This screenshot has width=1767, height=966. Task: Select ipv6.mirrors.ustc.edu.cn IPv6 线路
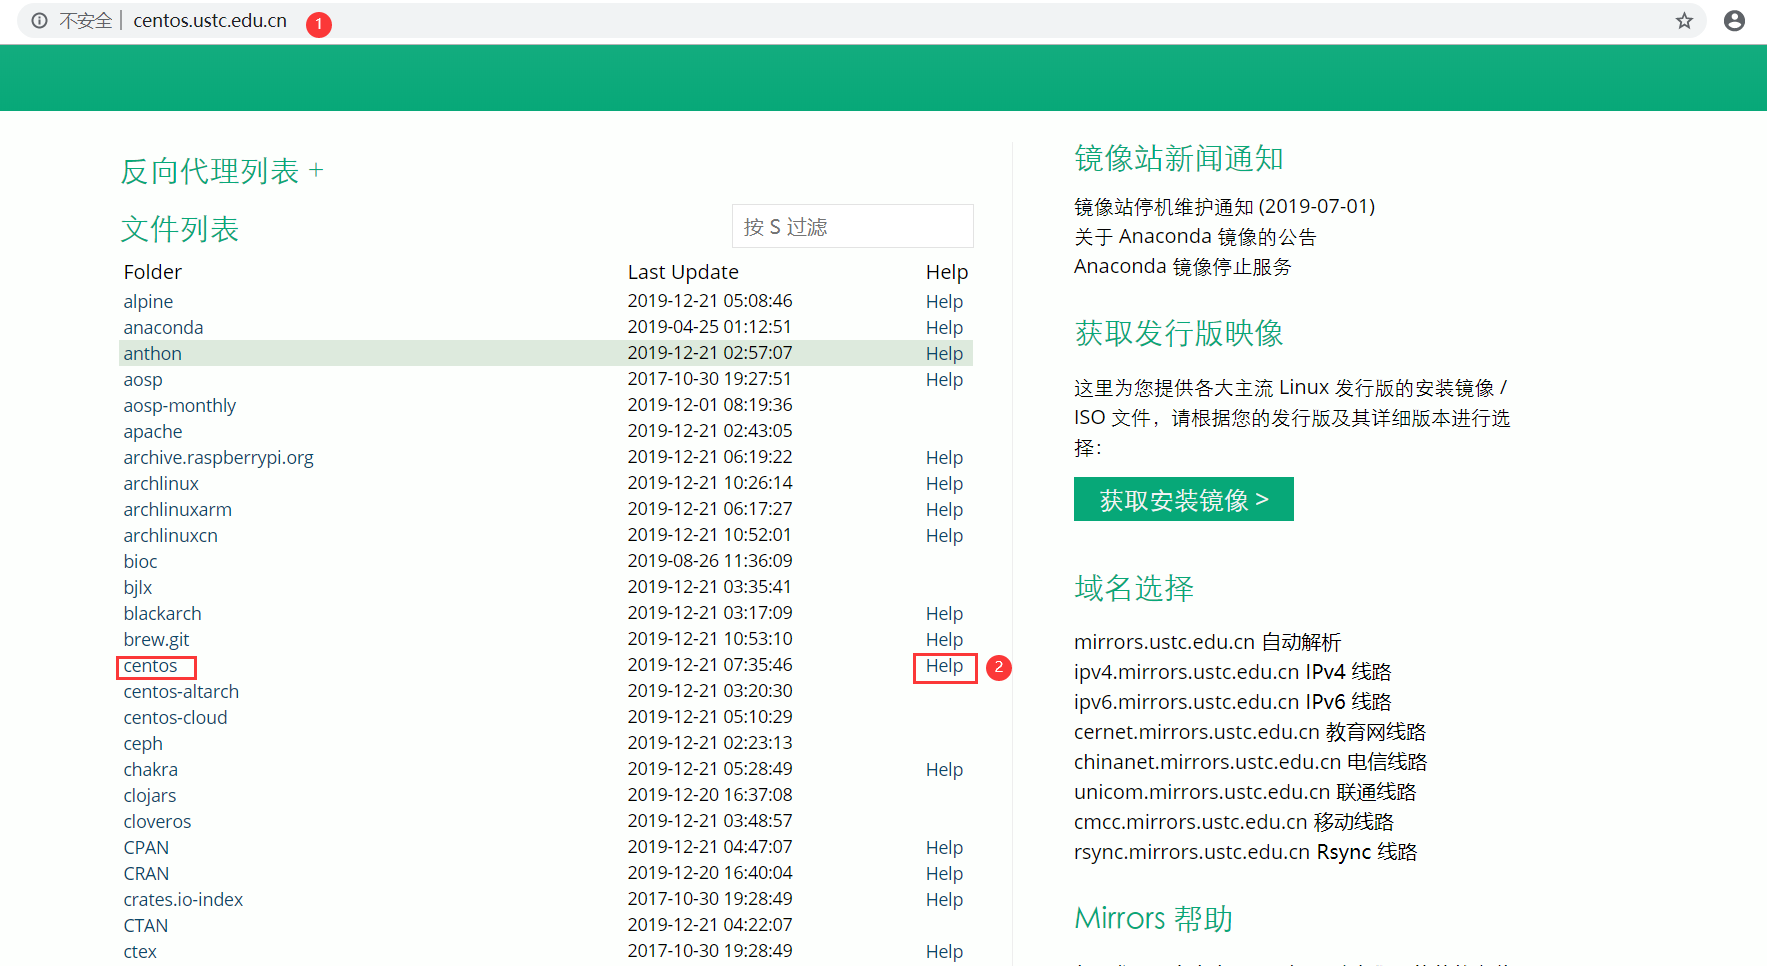point(1232,702)
